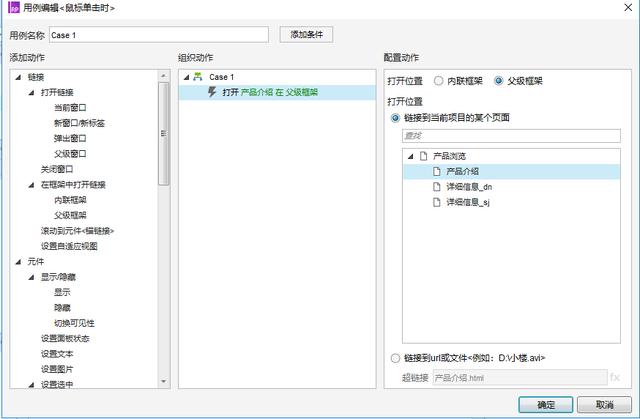Add the 设置自适应视图 action
640x419 pixels.
pos(69,246)
